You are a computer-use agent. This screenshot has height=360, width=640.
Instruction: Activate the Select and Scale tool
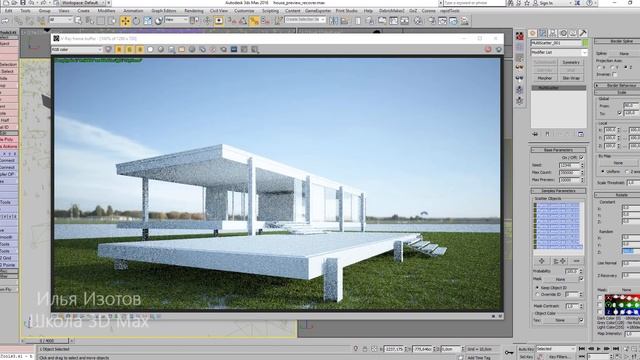(147, 21)
